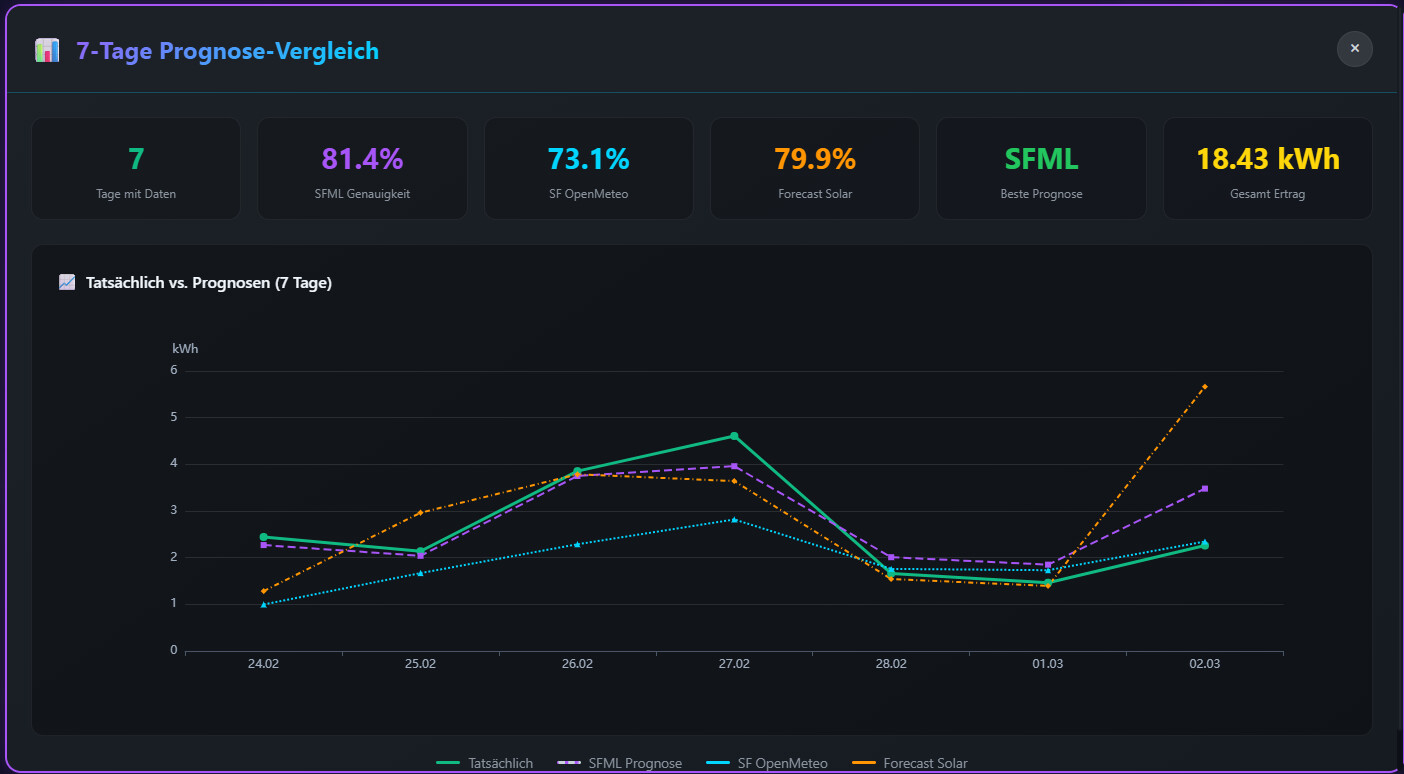Click the 26.02 date label on x-axis
Screen dimensions: 1404x774
click(577, 664)
